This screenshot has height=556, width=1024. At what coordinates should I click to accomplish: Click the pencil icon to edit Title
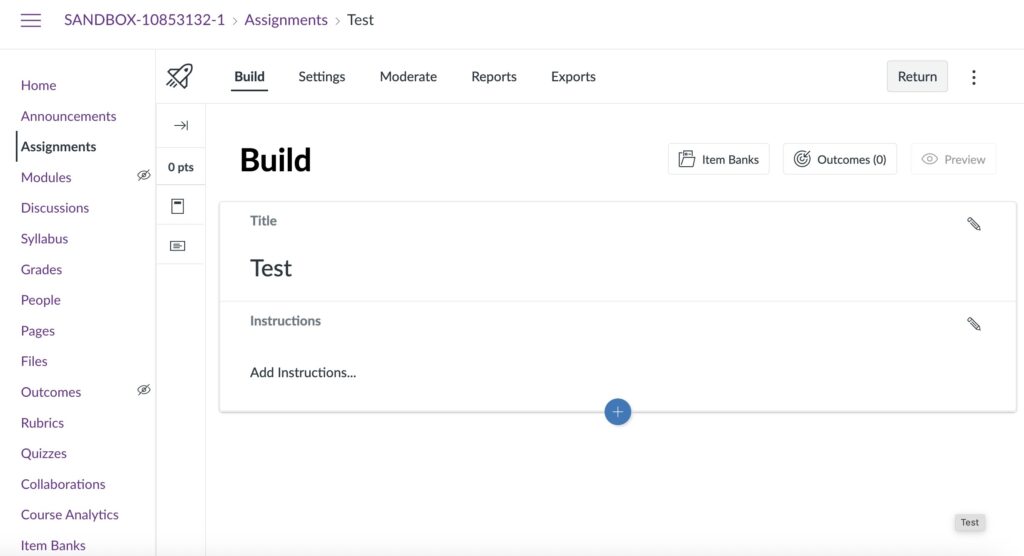973,224
